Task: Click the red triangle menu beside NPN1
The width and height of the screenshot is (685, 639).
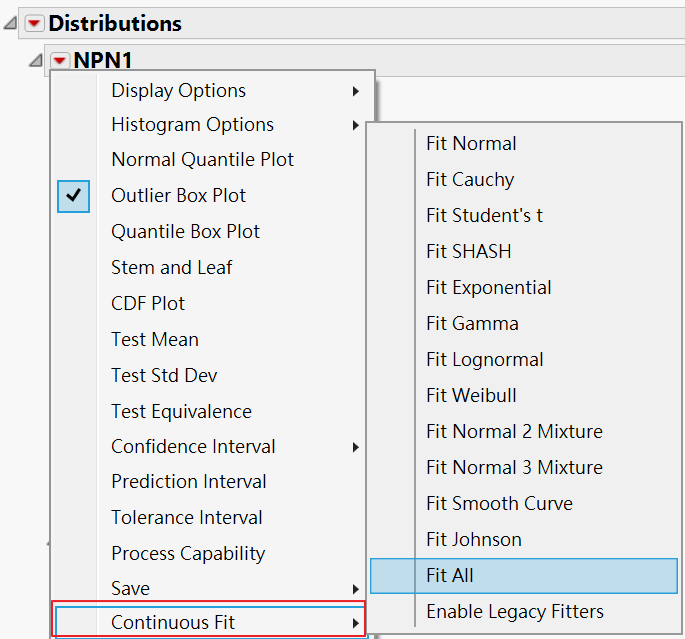Action: (61, 61)
